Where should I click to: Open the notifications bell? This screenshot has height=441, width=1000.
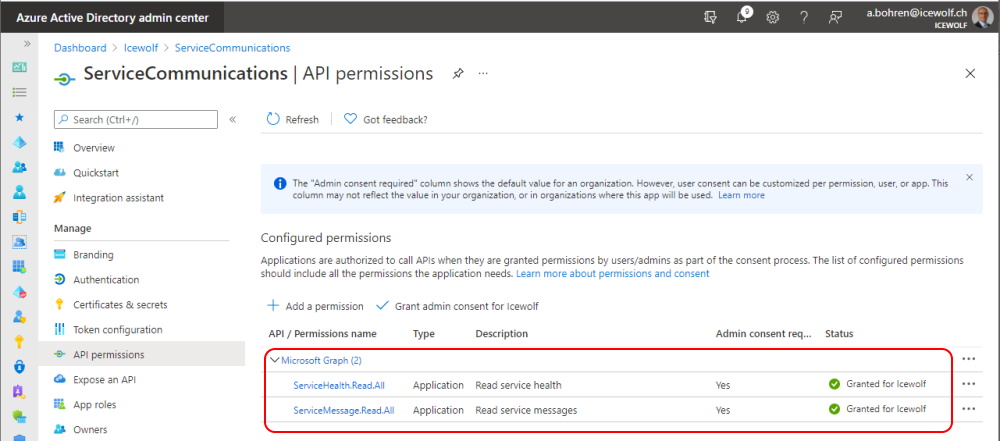[x=742, y=17]
